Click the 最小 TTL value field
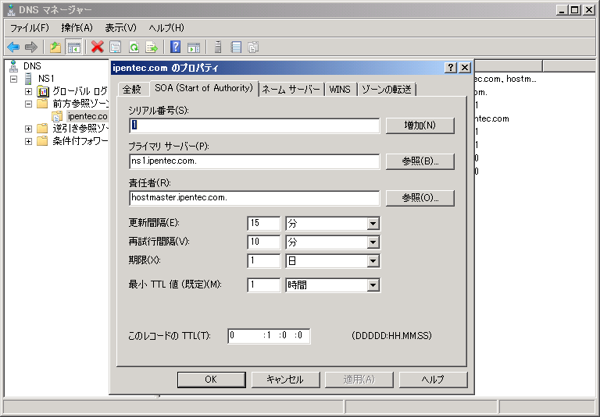The width and height of the screenshot is (600, 417). [x=264, y=285]
